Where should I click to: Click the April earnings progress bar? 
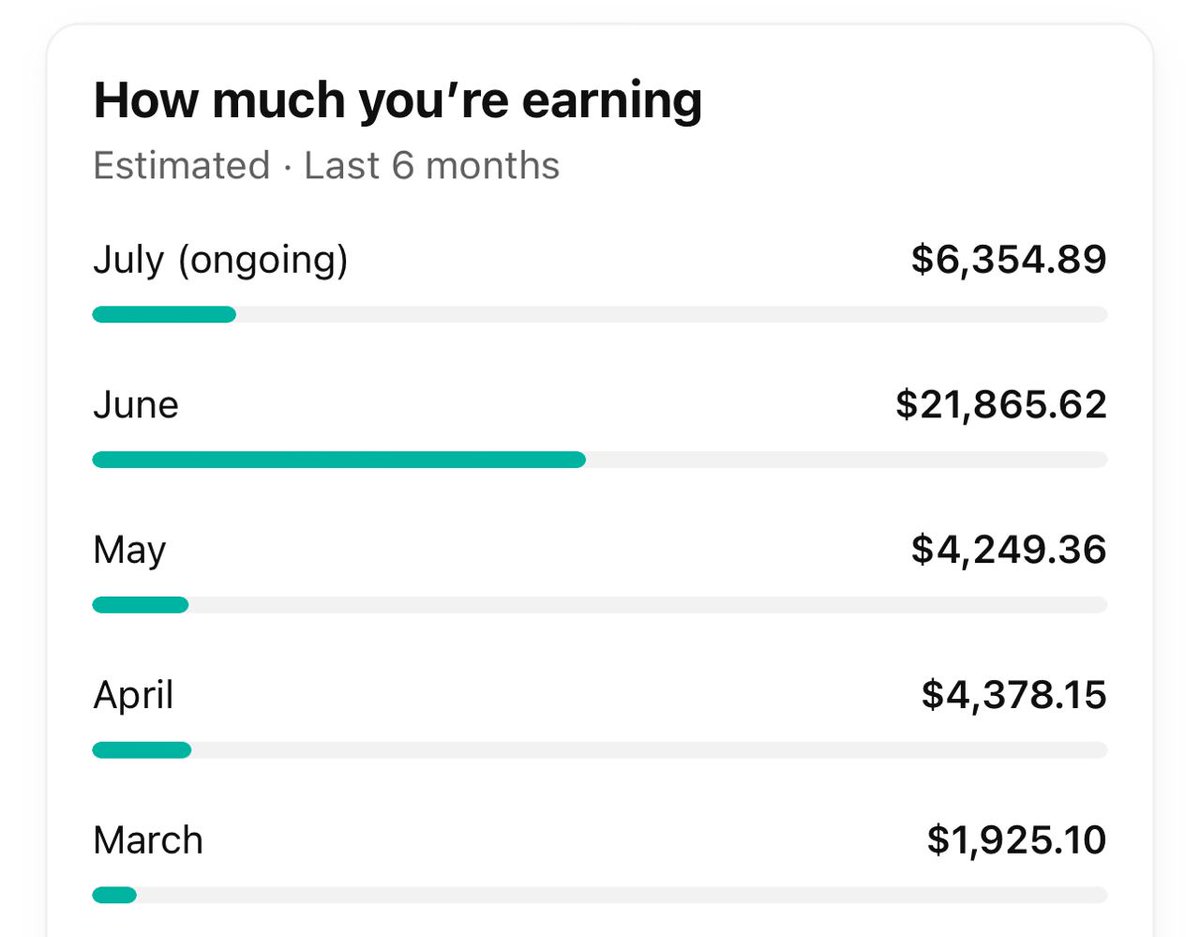click(x=142, y=749)
